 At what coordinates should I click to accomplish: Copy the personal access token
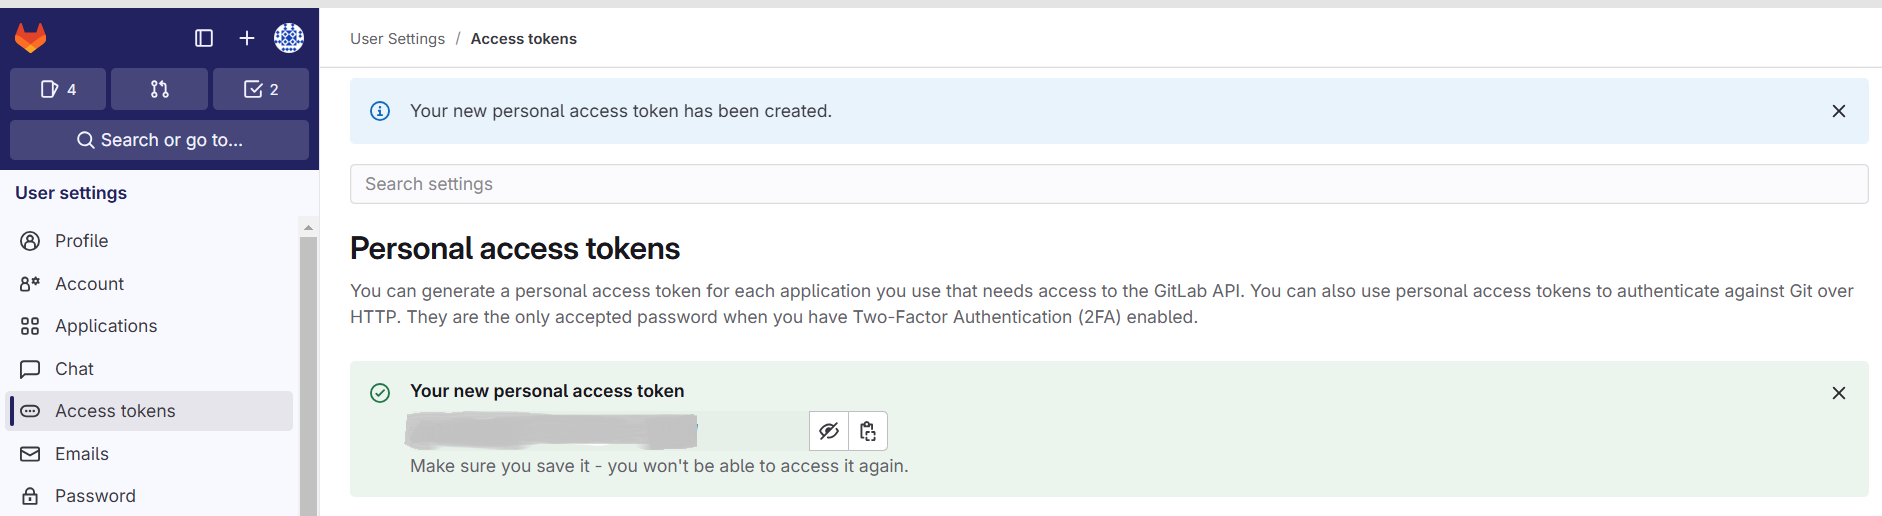coord(868,431)
